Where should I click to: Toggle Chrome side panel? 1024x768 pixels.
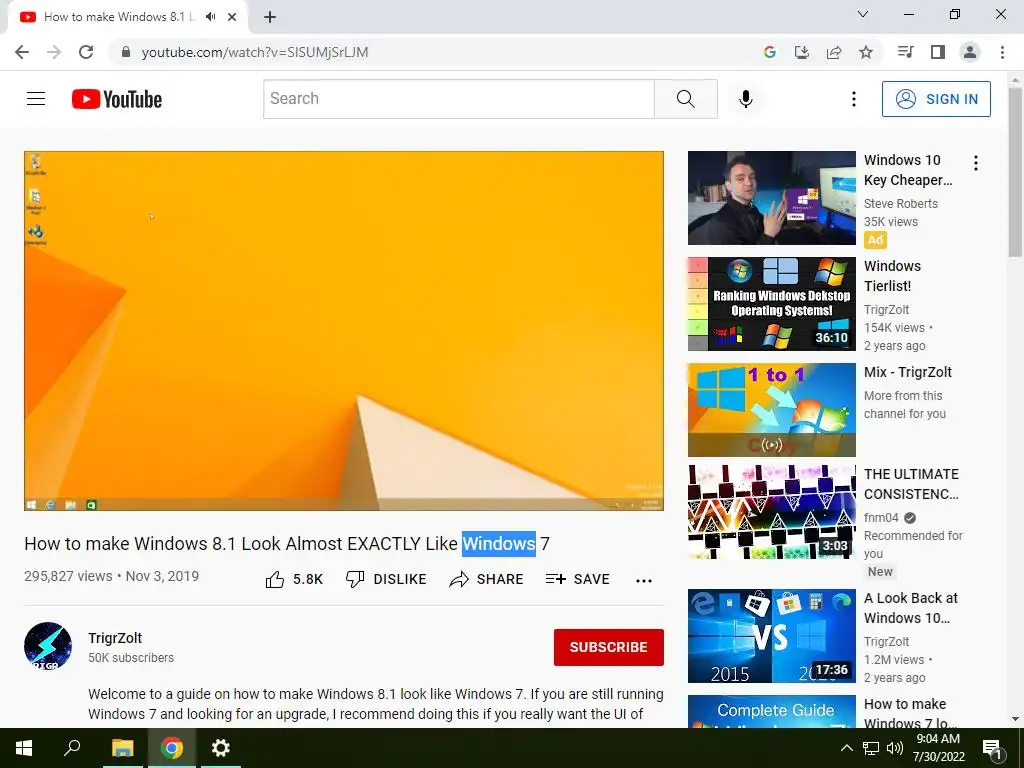click(938, 52)
